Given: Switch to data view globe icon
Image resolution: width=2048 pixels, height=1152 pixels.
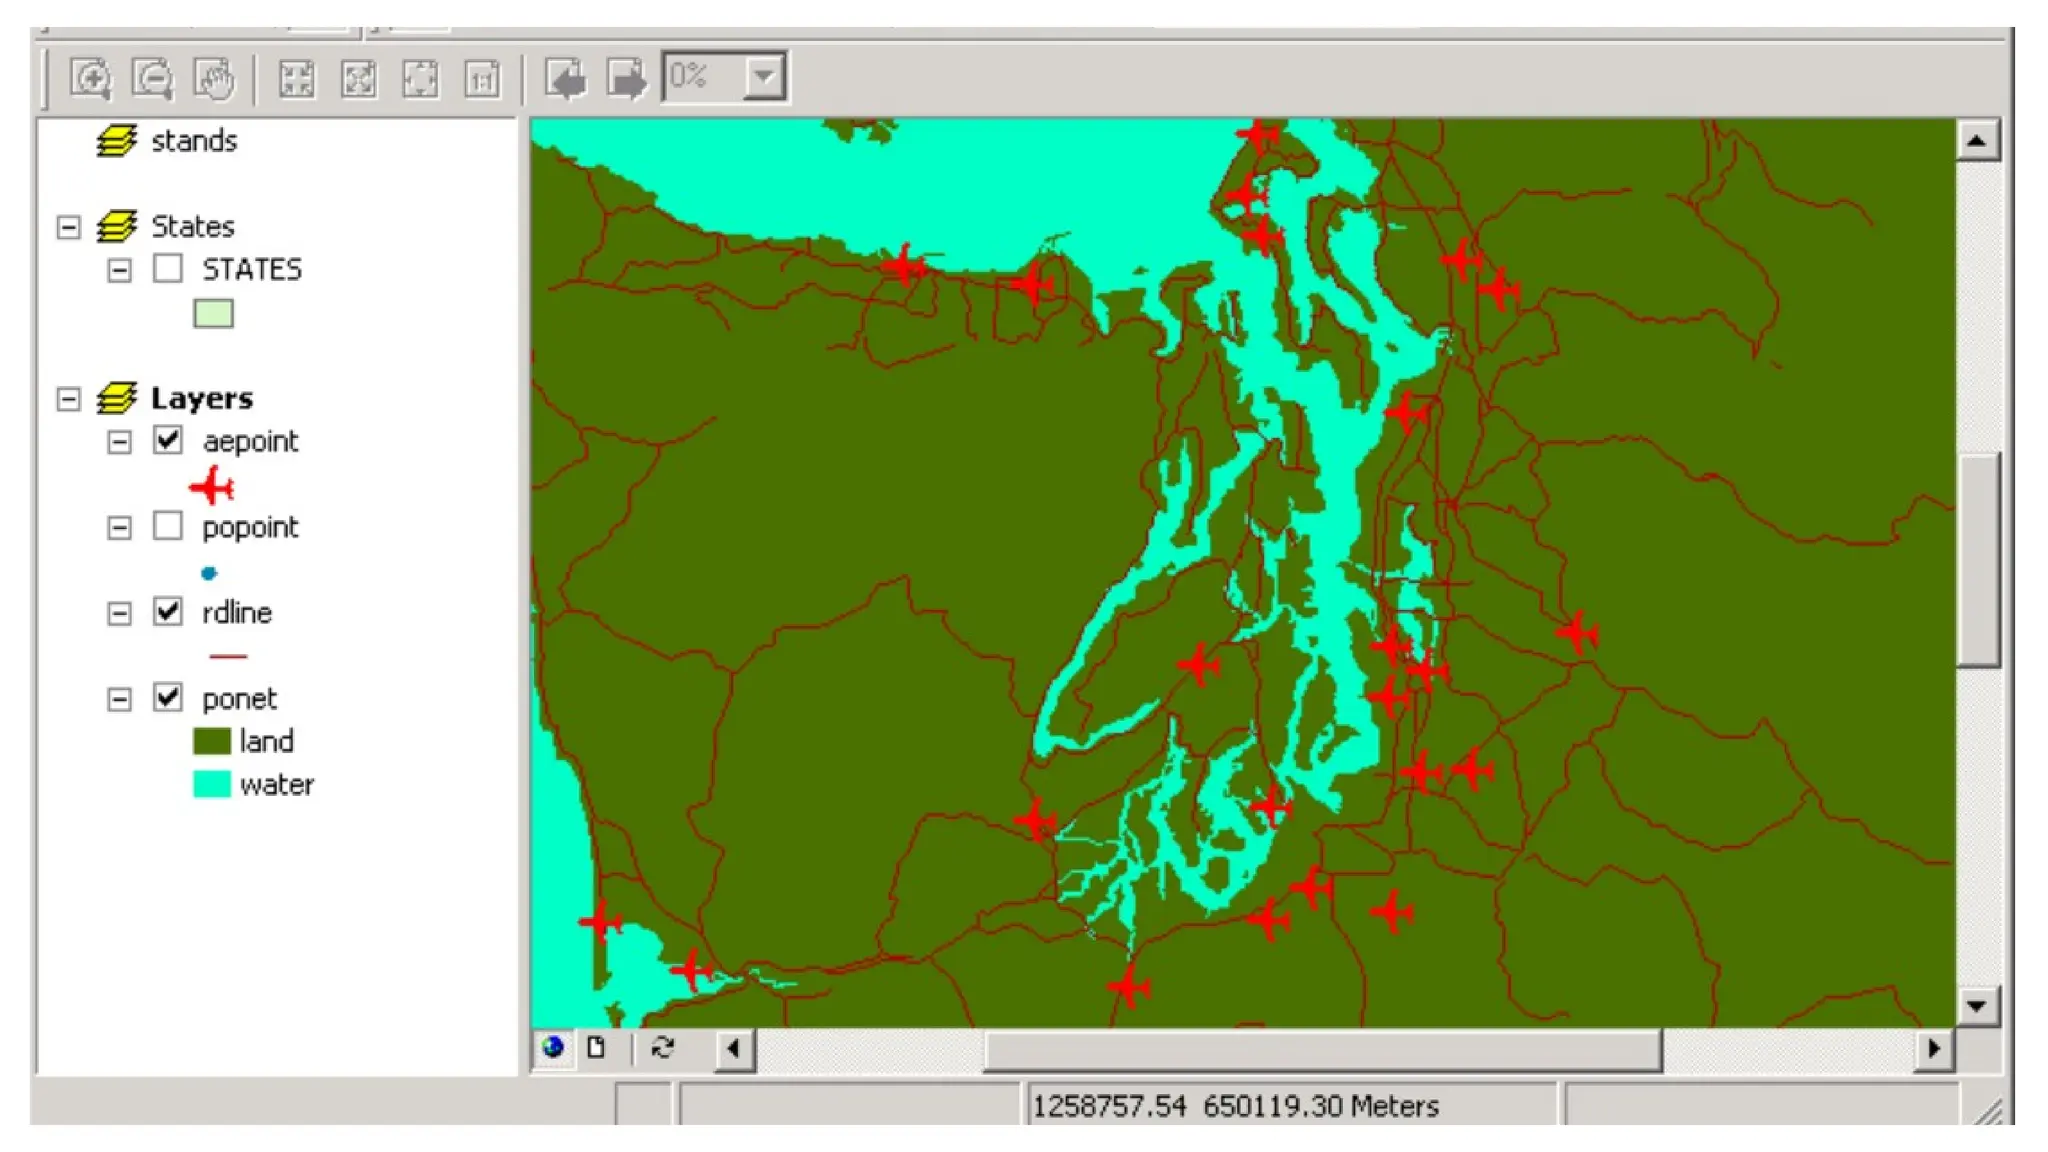Looking at the screenshot, I should (553, 1047).
